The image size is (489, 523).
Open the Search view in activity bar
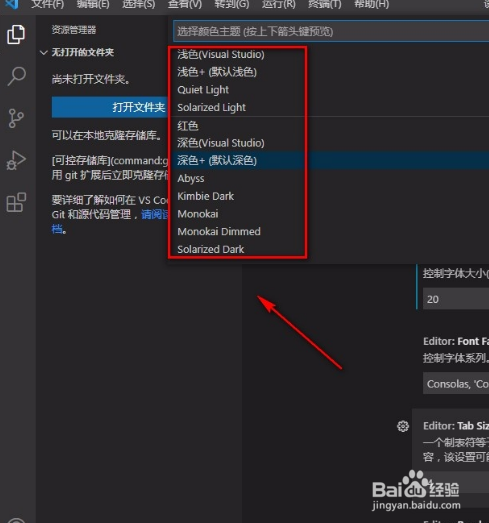click(x=16, y=76)
